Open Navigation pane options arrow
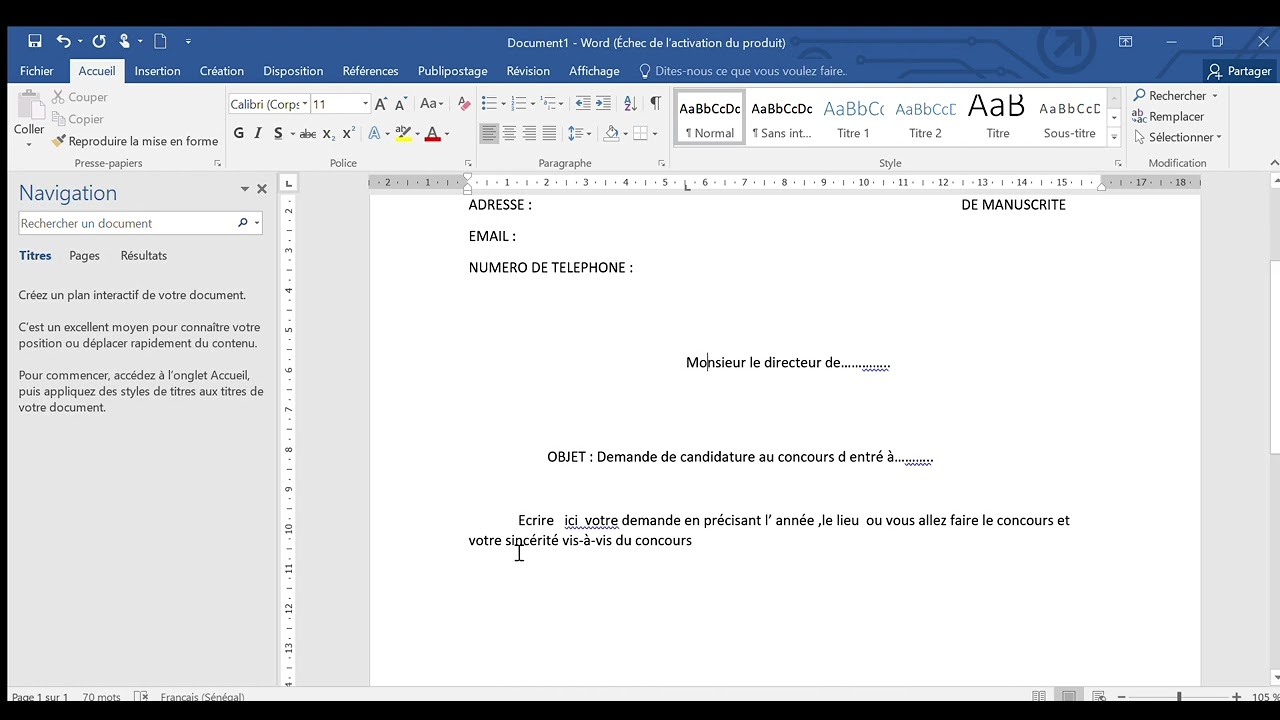The image size is (1280, 720). [244, 189]
